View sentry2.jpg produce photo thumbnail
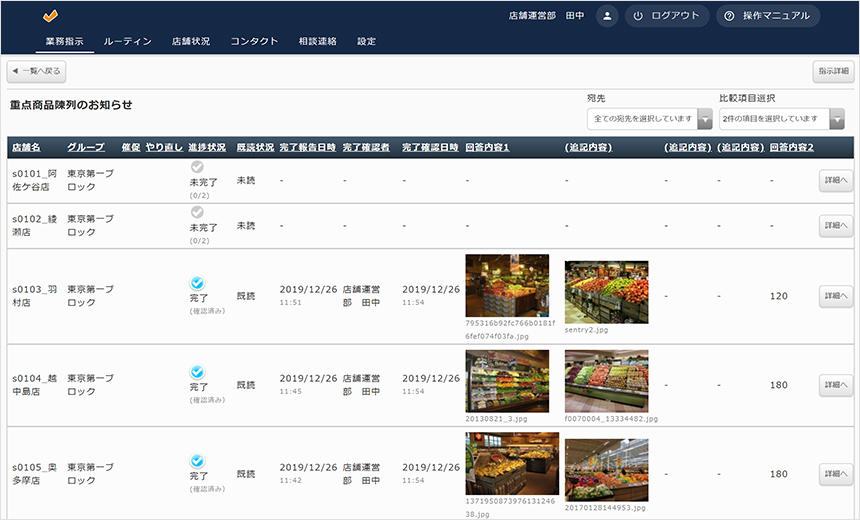This screenshot has height=520, width=860. [x=606, y=292]
